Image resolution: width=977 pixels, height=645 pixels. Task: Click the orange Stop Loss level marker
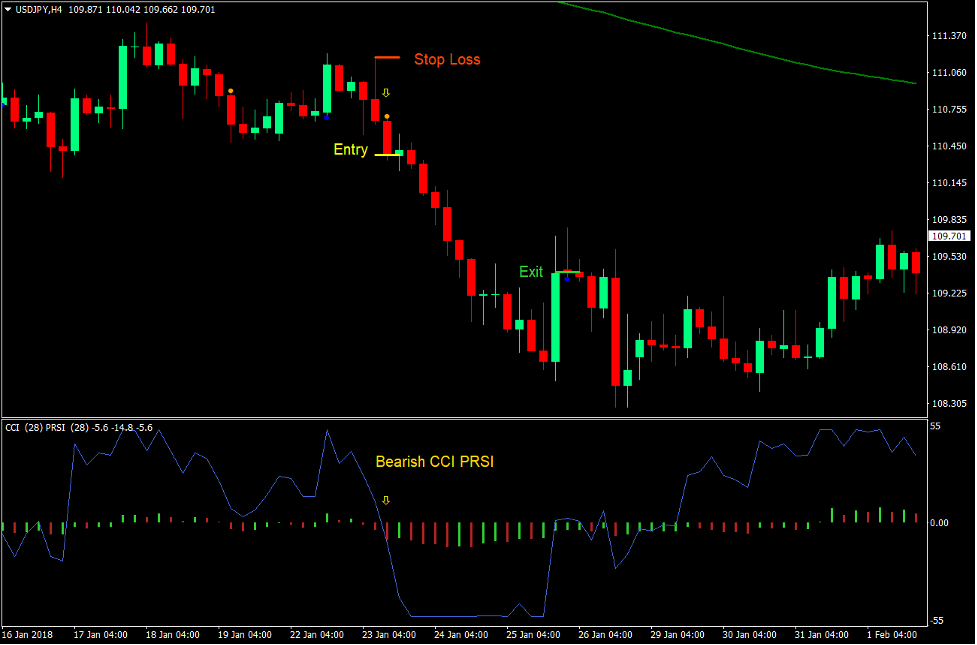386,56
